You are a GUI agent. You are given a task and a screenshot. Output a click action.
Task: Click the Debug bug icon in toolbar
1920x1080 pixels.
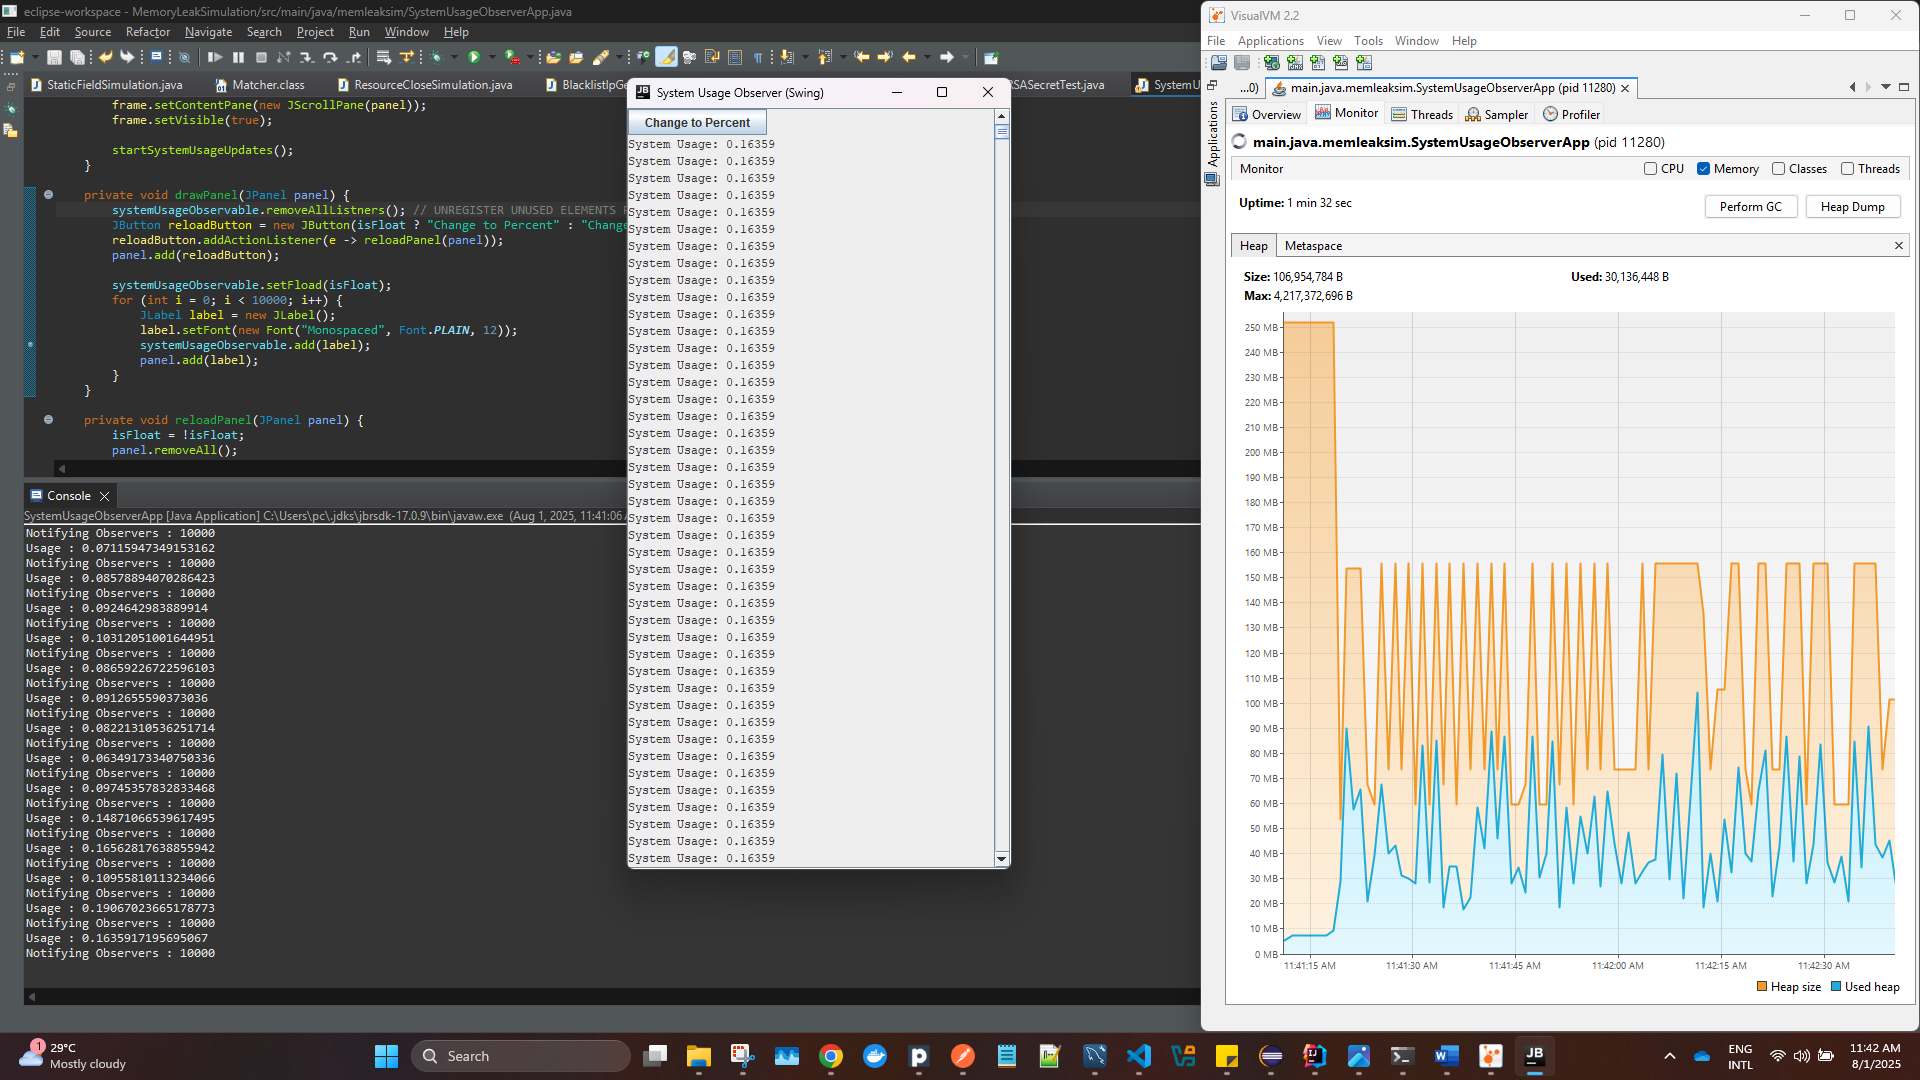(436, 58)
